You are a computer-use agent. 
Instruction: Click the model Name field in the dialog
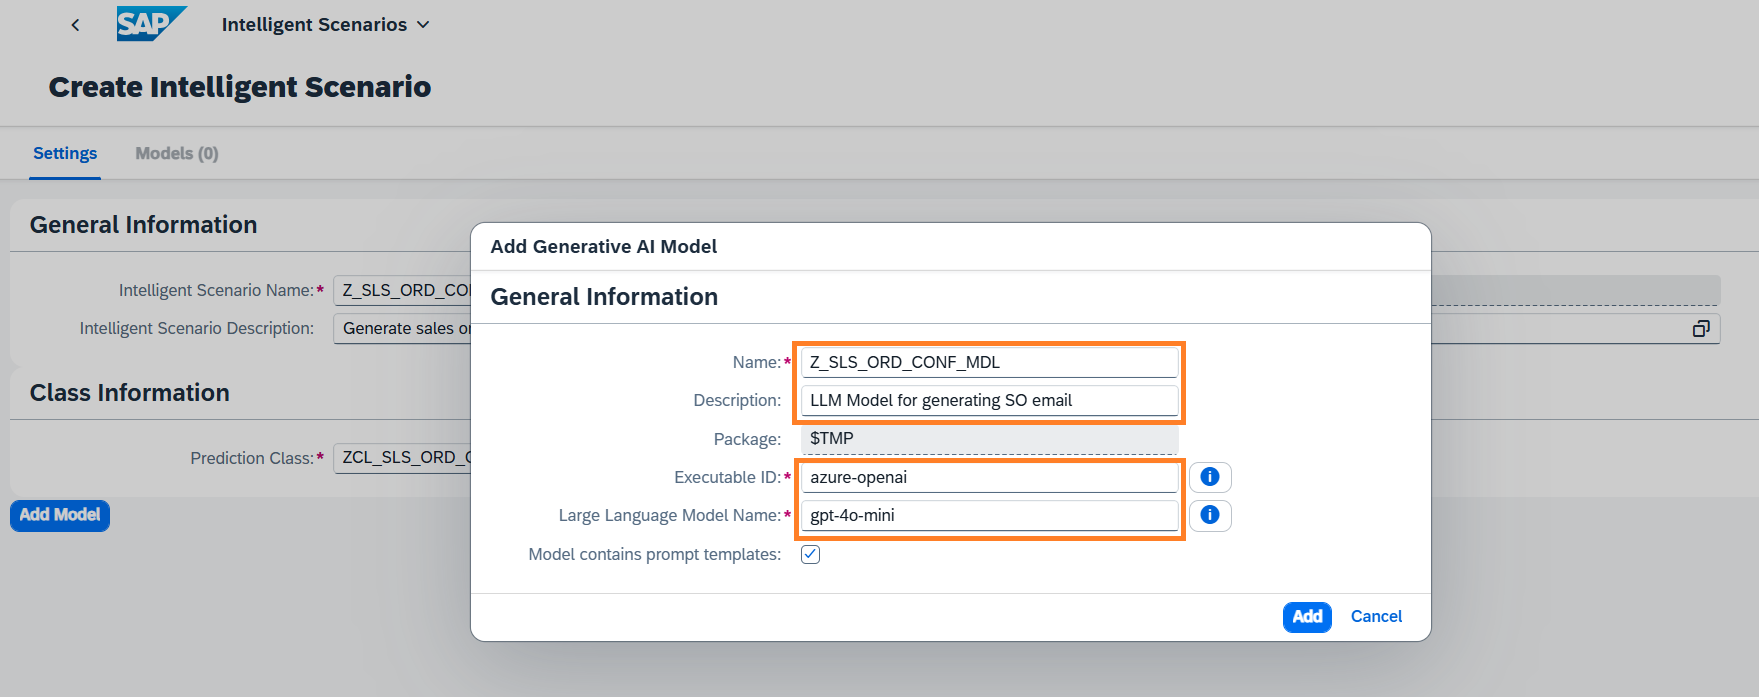[988, 362]
